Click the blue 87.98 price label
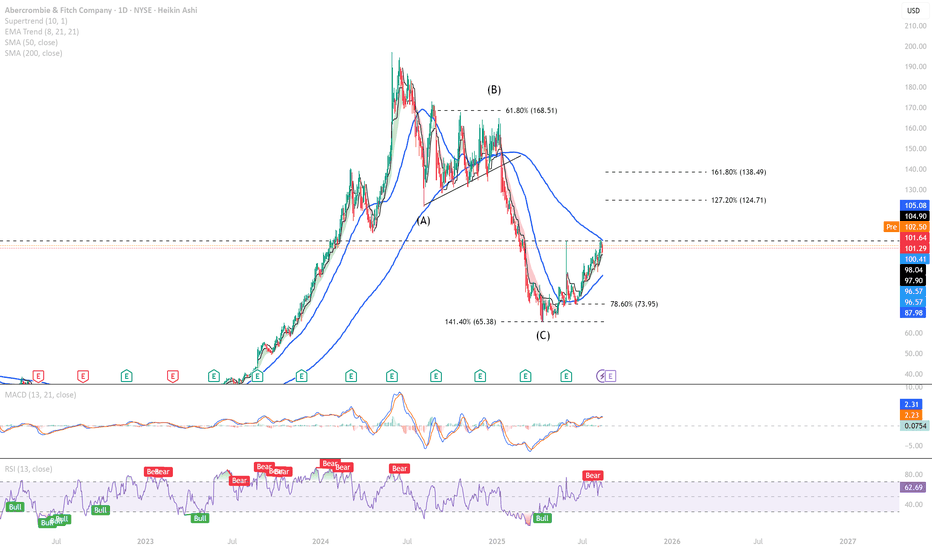 tap(914, 313)
